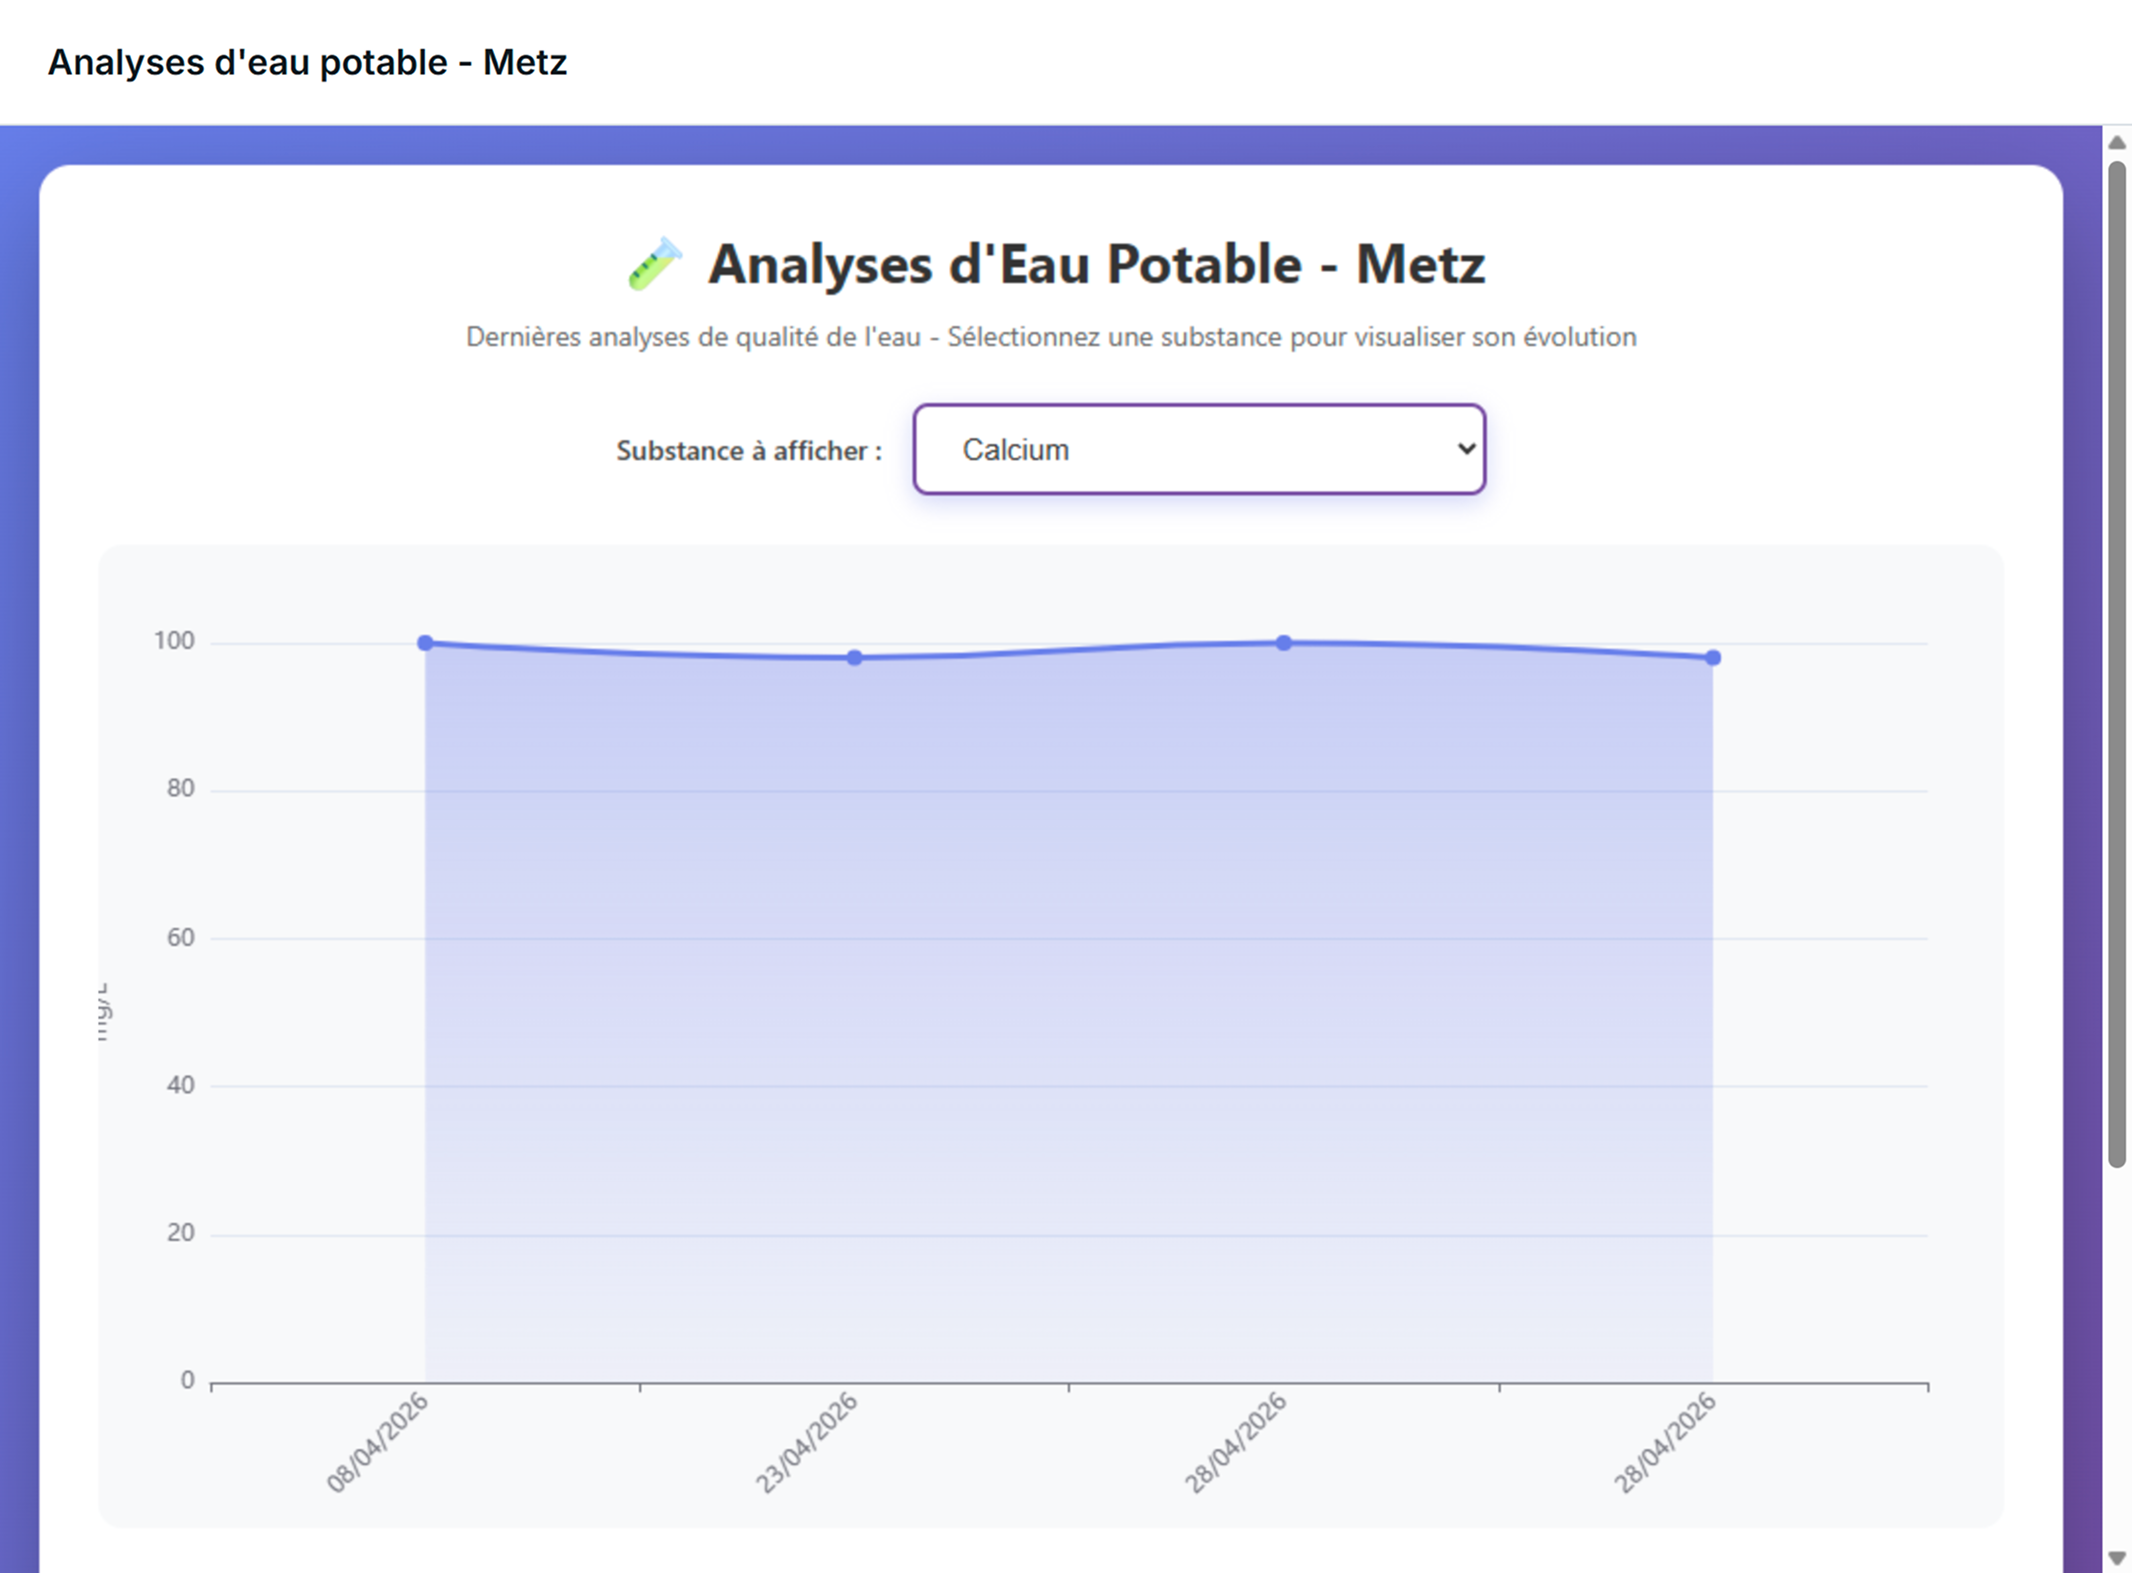
Task: Click the last chart data point at right end
Action: [1713, 658]
